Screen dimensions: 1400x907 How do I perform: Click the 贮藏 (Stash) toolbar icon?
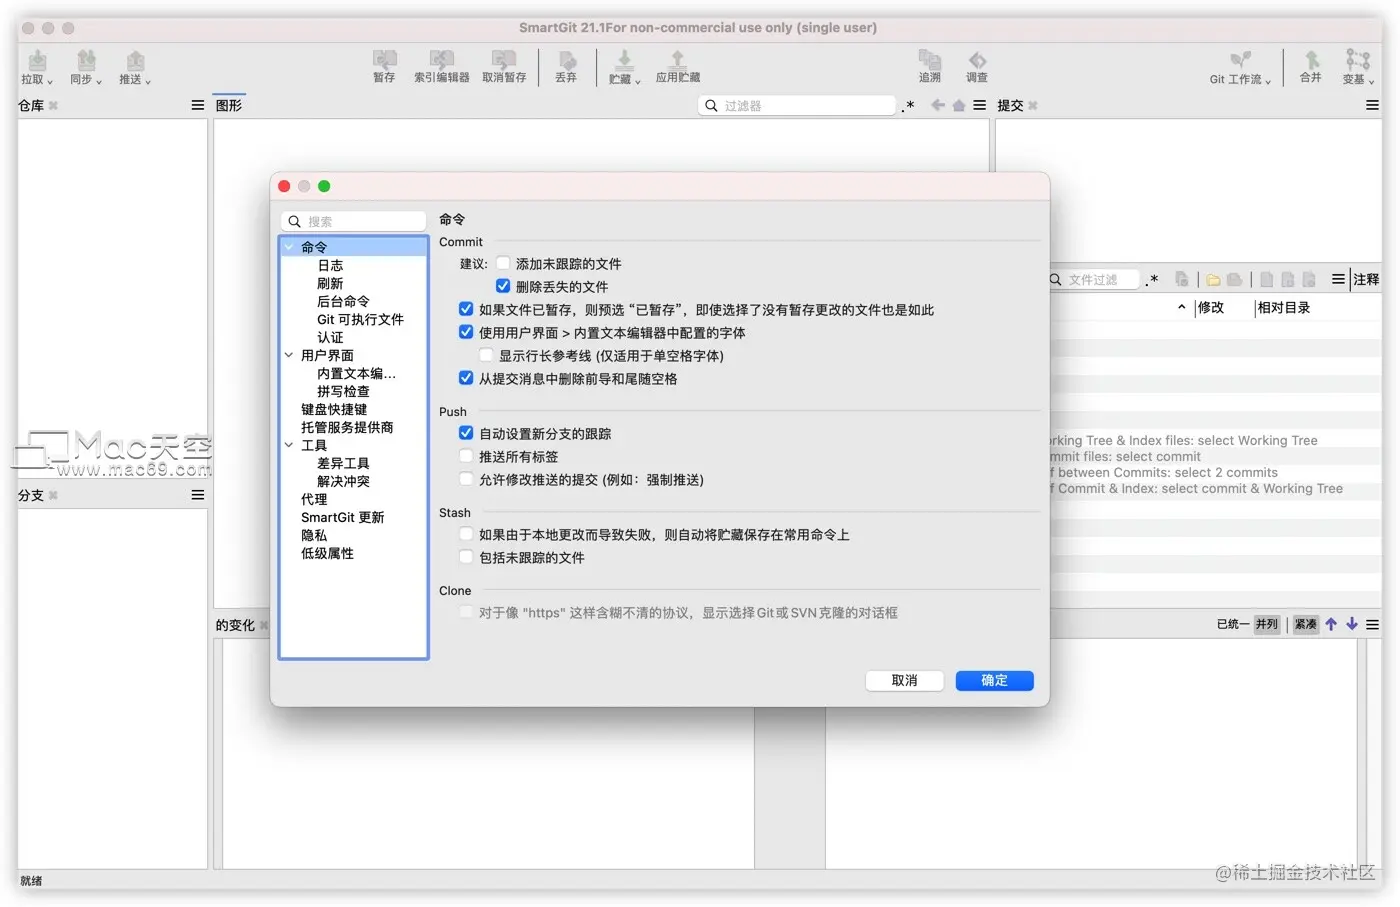point(624,60)
